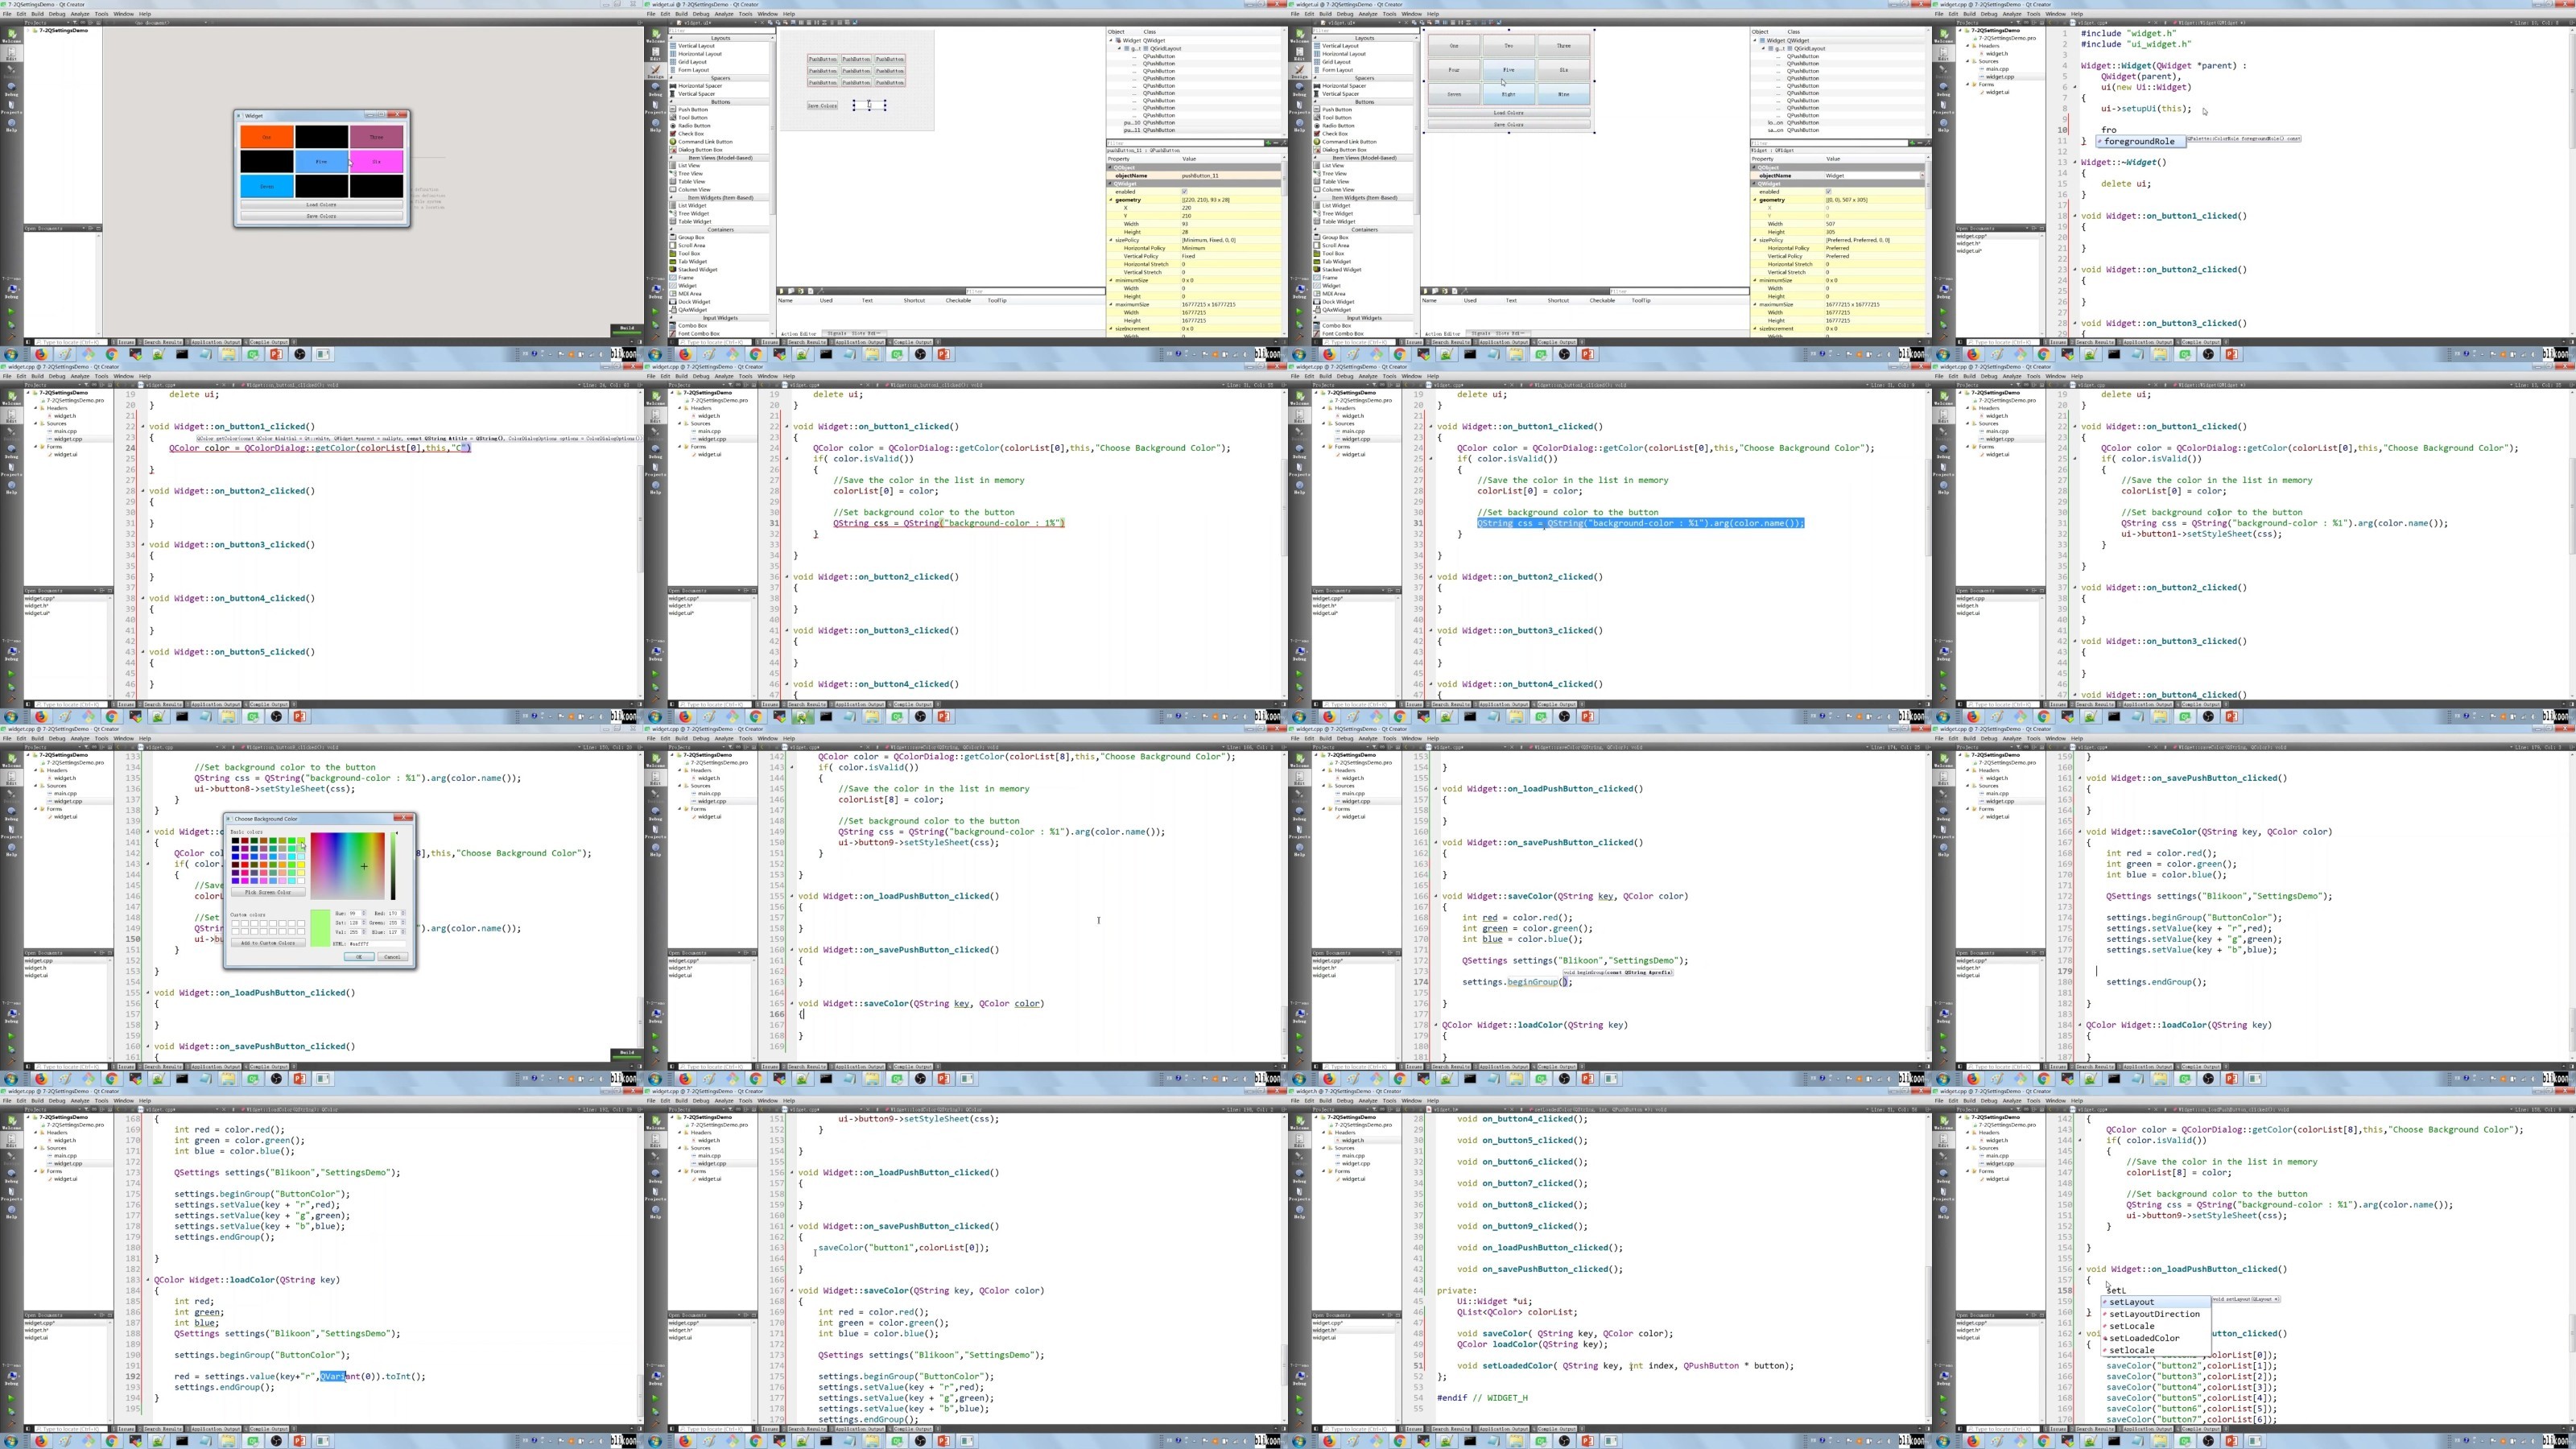2576x1449 pixels.
Task: Open Tools menu in widget.h header frame
Action: (x=1389, y=1101)
